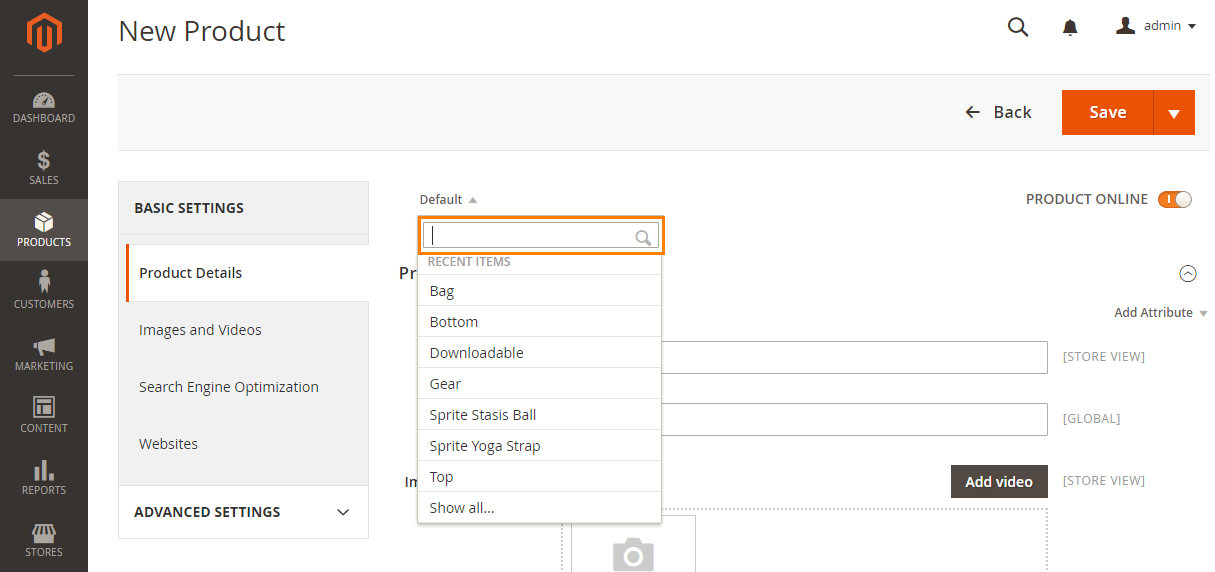Select Images and Videos tab
1215x572 pixels.
200,330
